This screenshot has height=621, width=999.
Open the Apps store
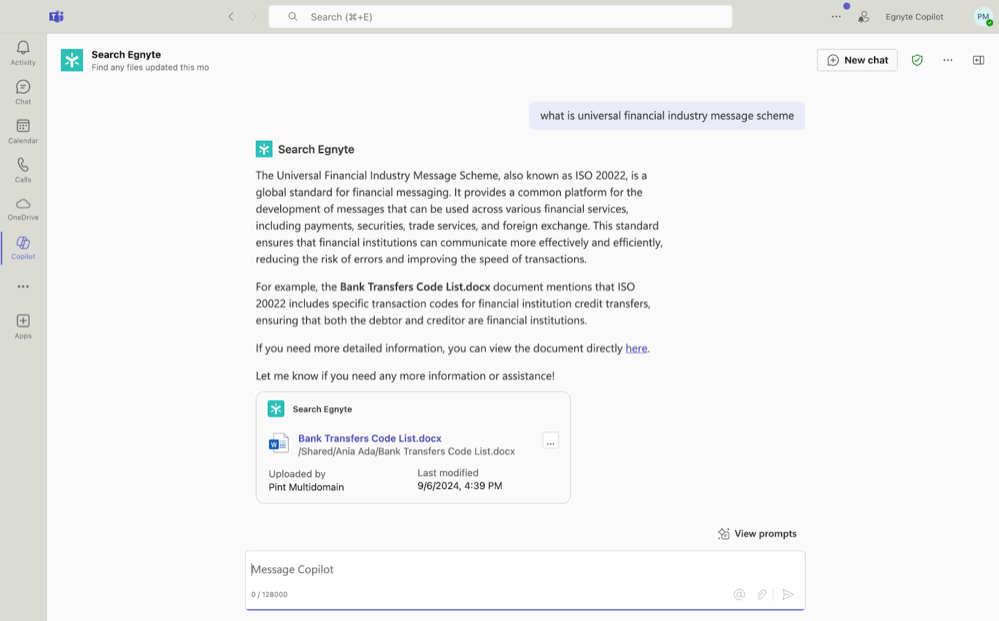pyautogui.click(x=23, y=326)
